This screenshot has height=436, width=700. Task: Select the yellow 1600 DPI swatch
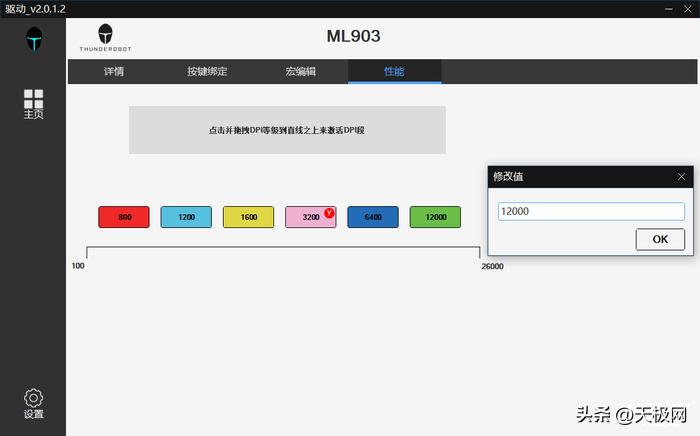[x=248, y=217]
